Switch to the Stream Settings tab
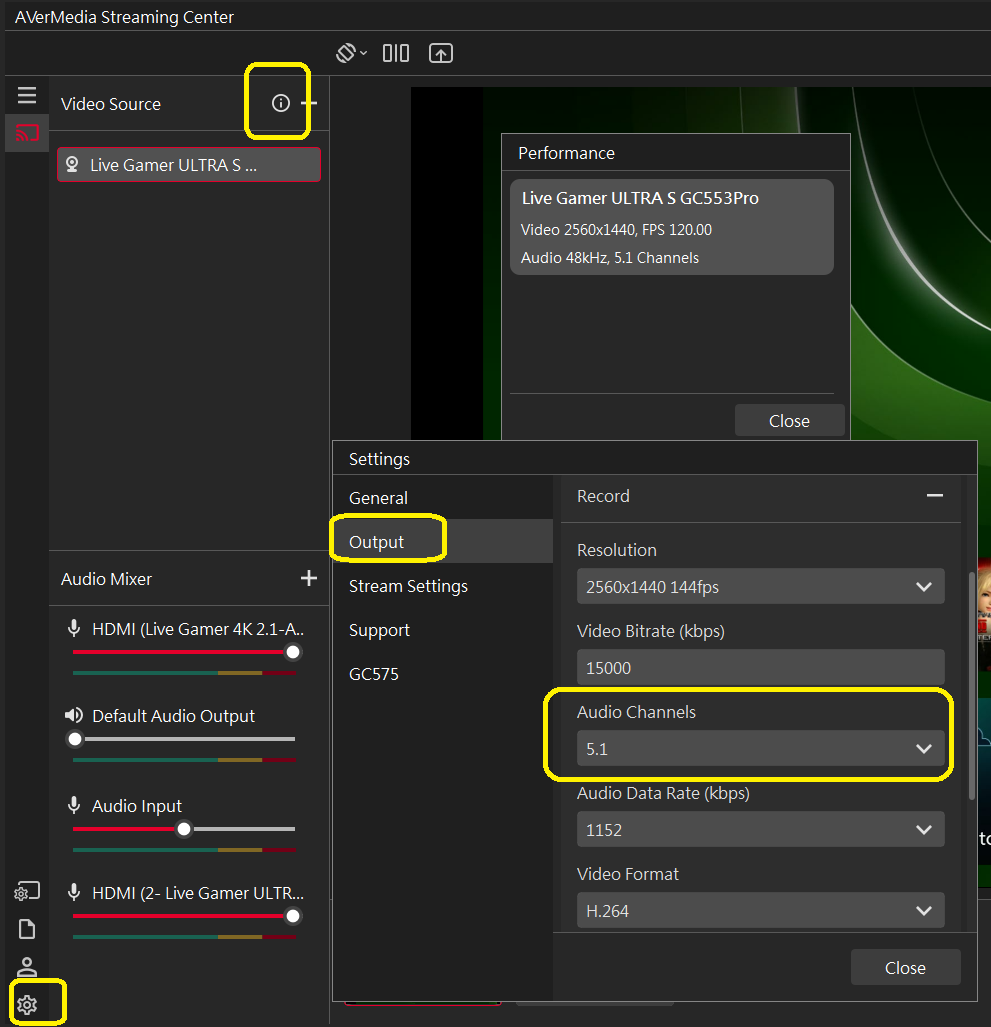The width and height of the screenshot is (991, 1027). coord(408,586)
